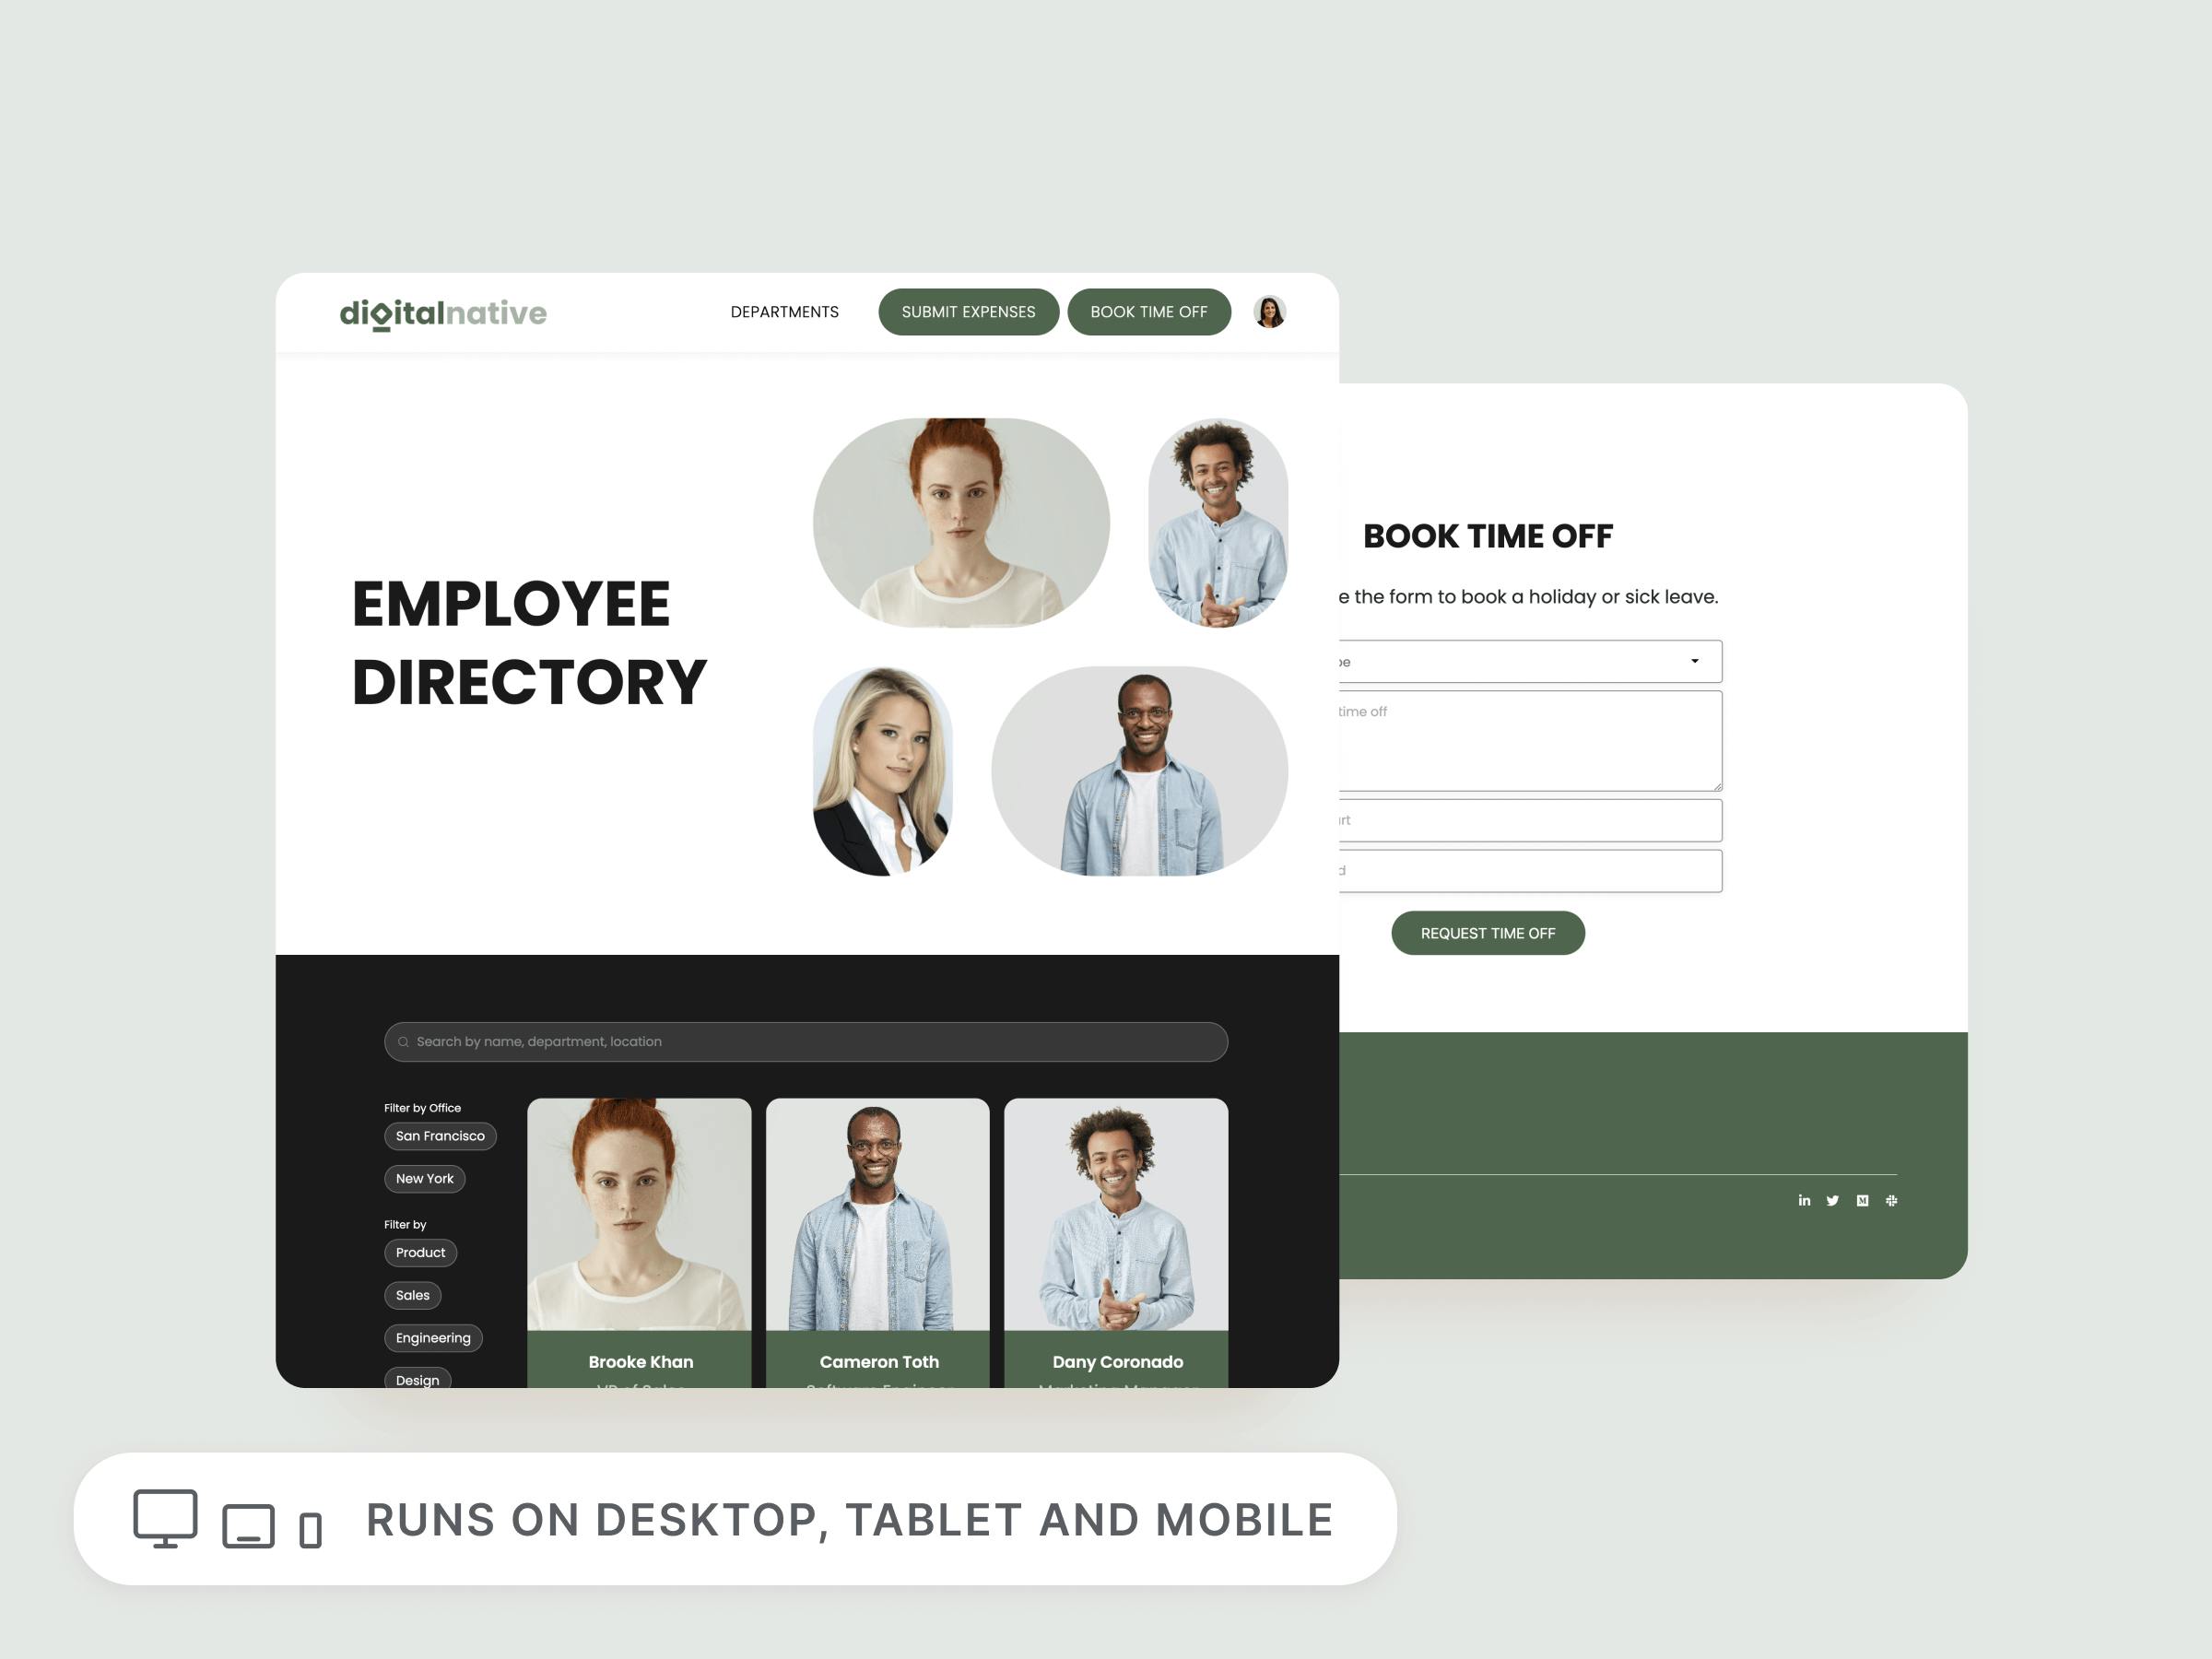
Task: Click the search magnifier icon
Action: point(404,1042)
